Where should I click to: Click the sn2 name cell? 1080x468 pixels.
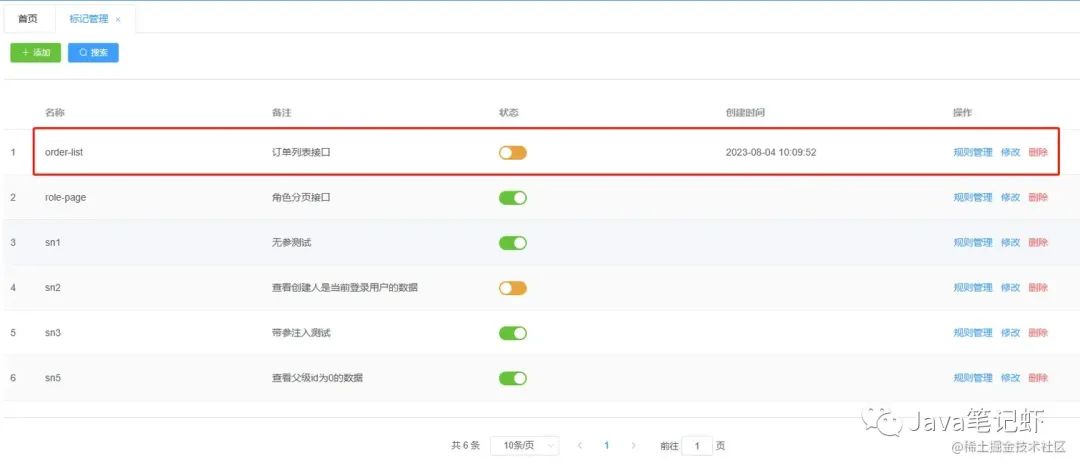point(53,287)
